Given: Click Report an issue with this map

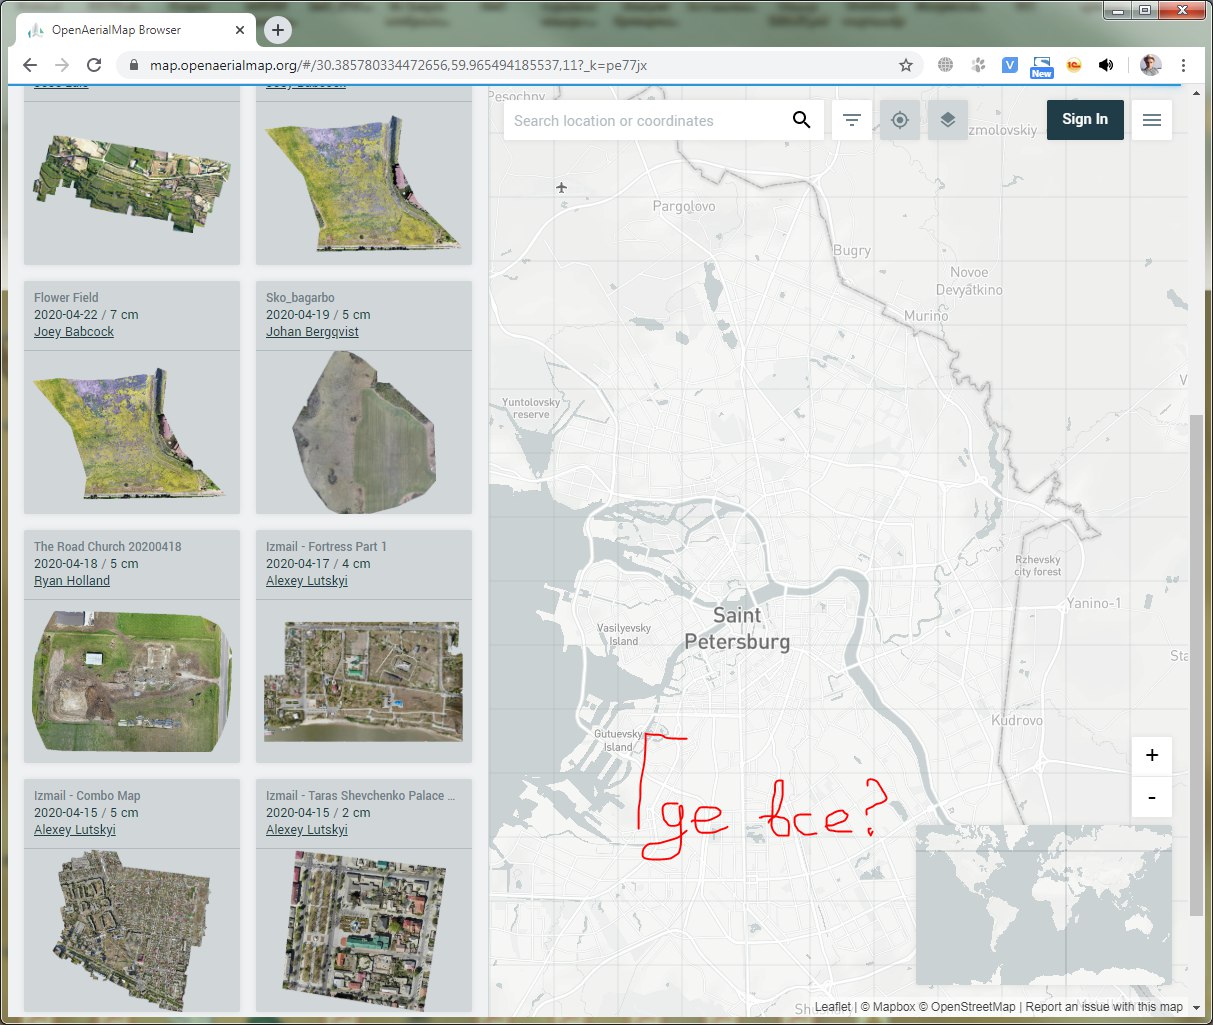Looking at the screenshot, I should point(1104,1007).
